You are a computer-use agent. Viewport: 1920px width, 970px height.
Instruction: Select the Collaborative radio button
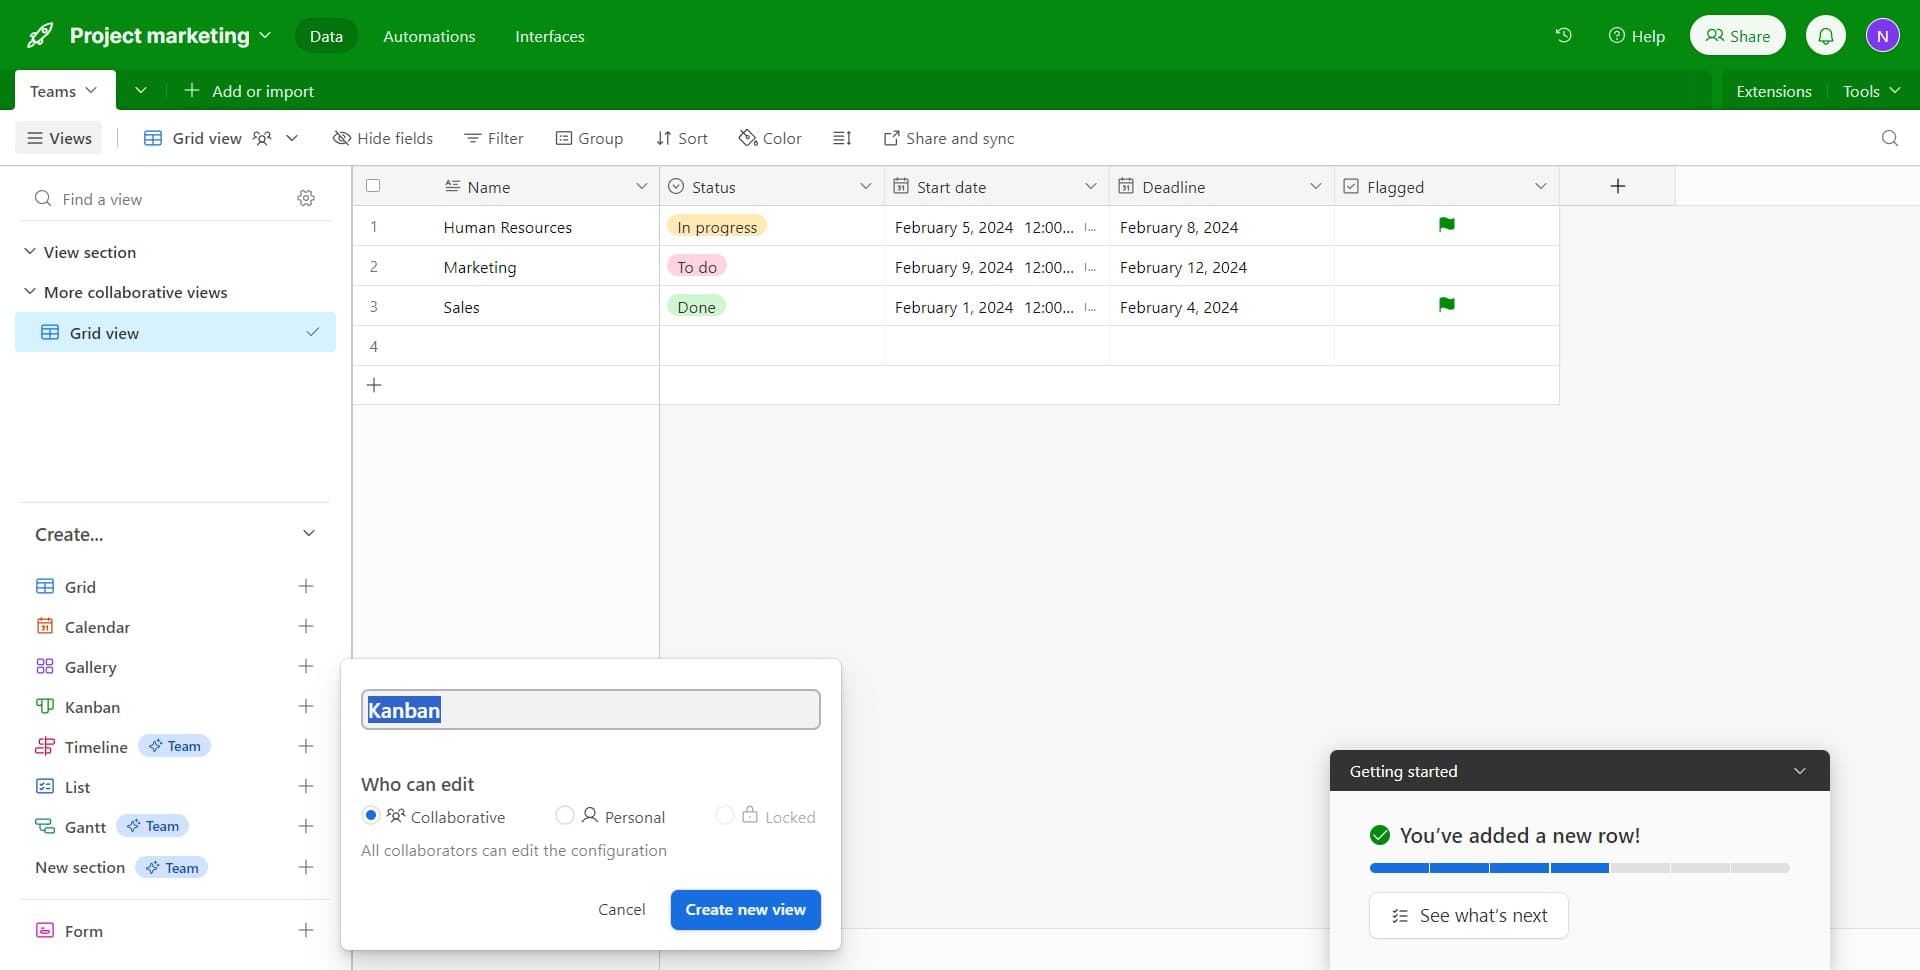[371, 816]
